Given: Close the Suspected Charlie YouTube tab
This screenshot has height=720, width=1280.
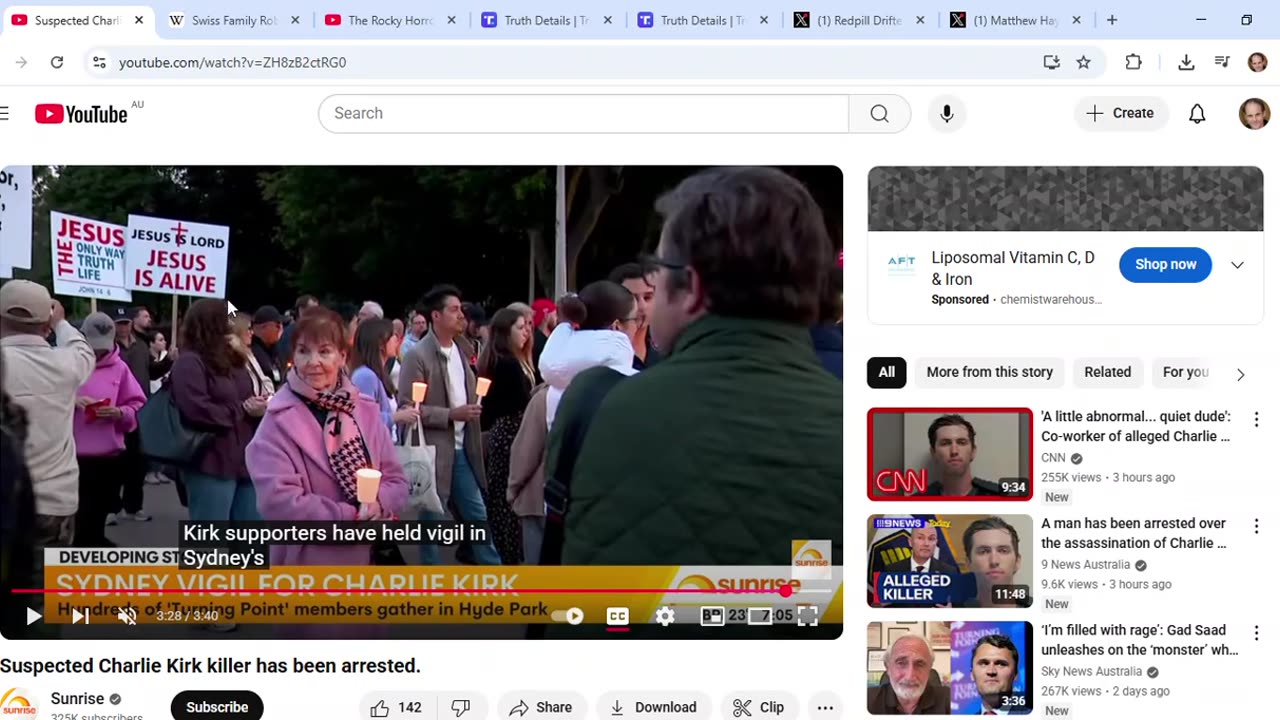Looking at the screenshot, I should coord(139,20).
